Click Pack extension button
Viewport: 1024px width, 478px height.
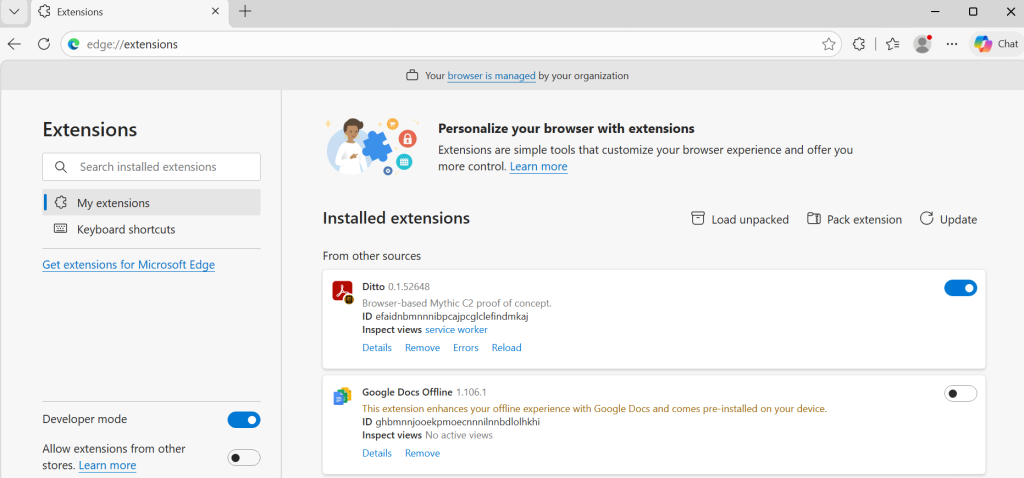854,219
